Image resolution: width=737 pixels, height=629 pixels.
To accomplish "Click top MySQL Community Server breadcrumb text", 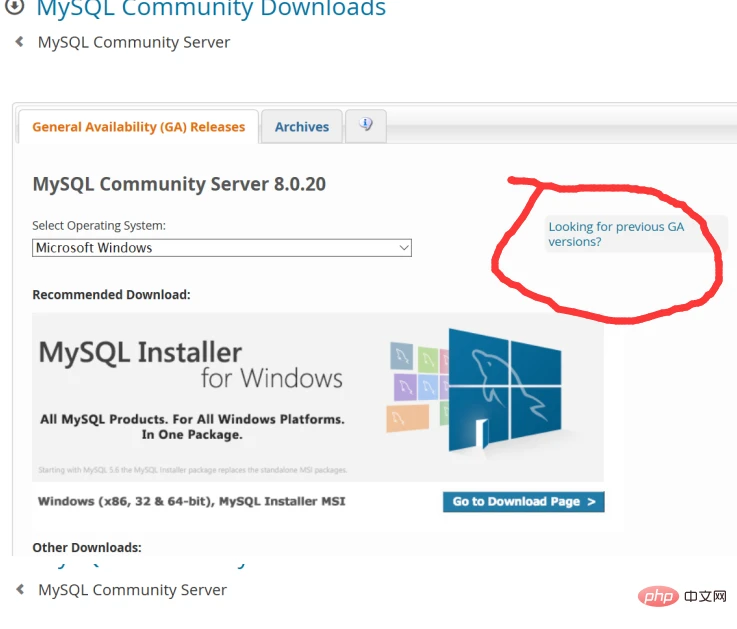I will pos(134,42).
